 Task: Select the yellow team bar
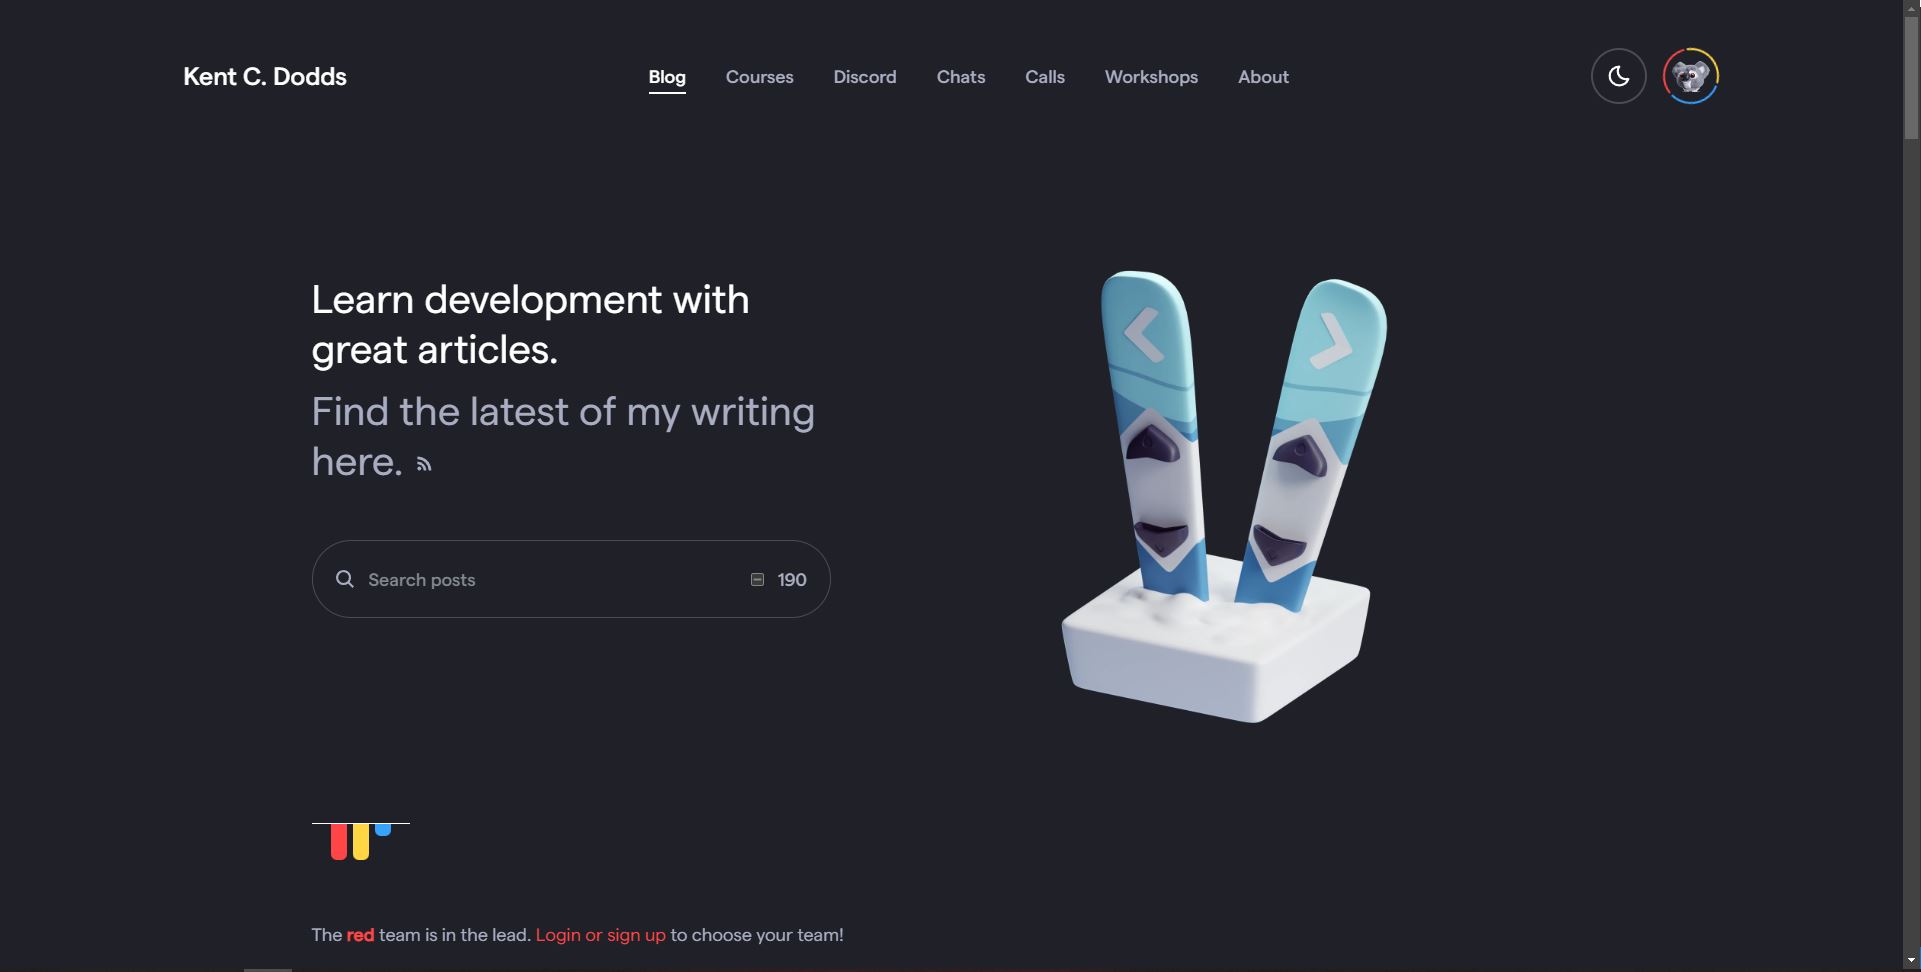point(361,841)
